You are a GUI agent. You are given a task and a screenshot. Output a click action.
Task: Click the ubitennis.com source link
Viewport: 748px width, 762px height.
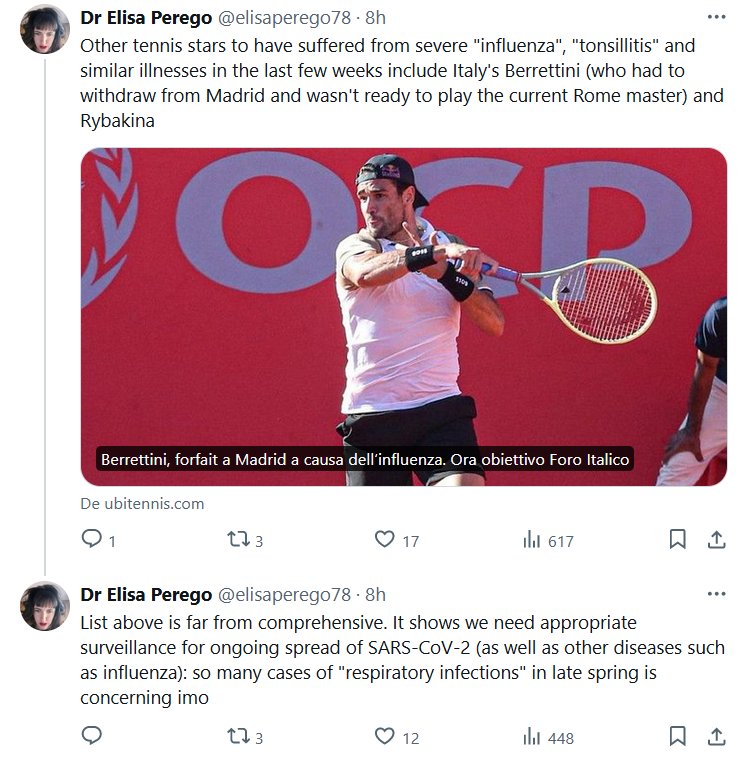coord(142,504)
